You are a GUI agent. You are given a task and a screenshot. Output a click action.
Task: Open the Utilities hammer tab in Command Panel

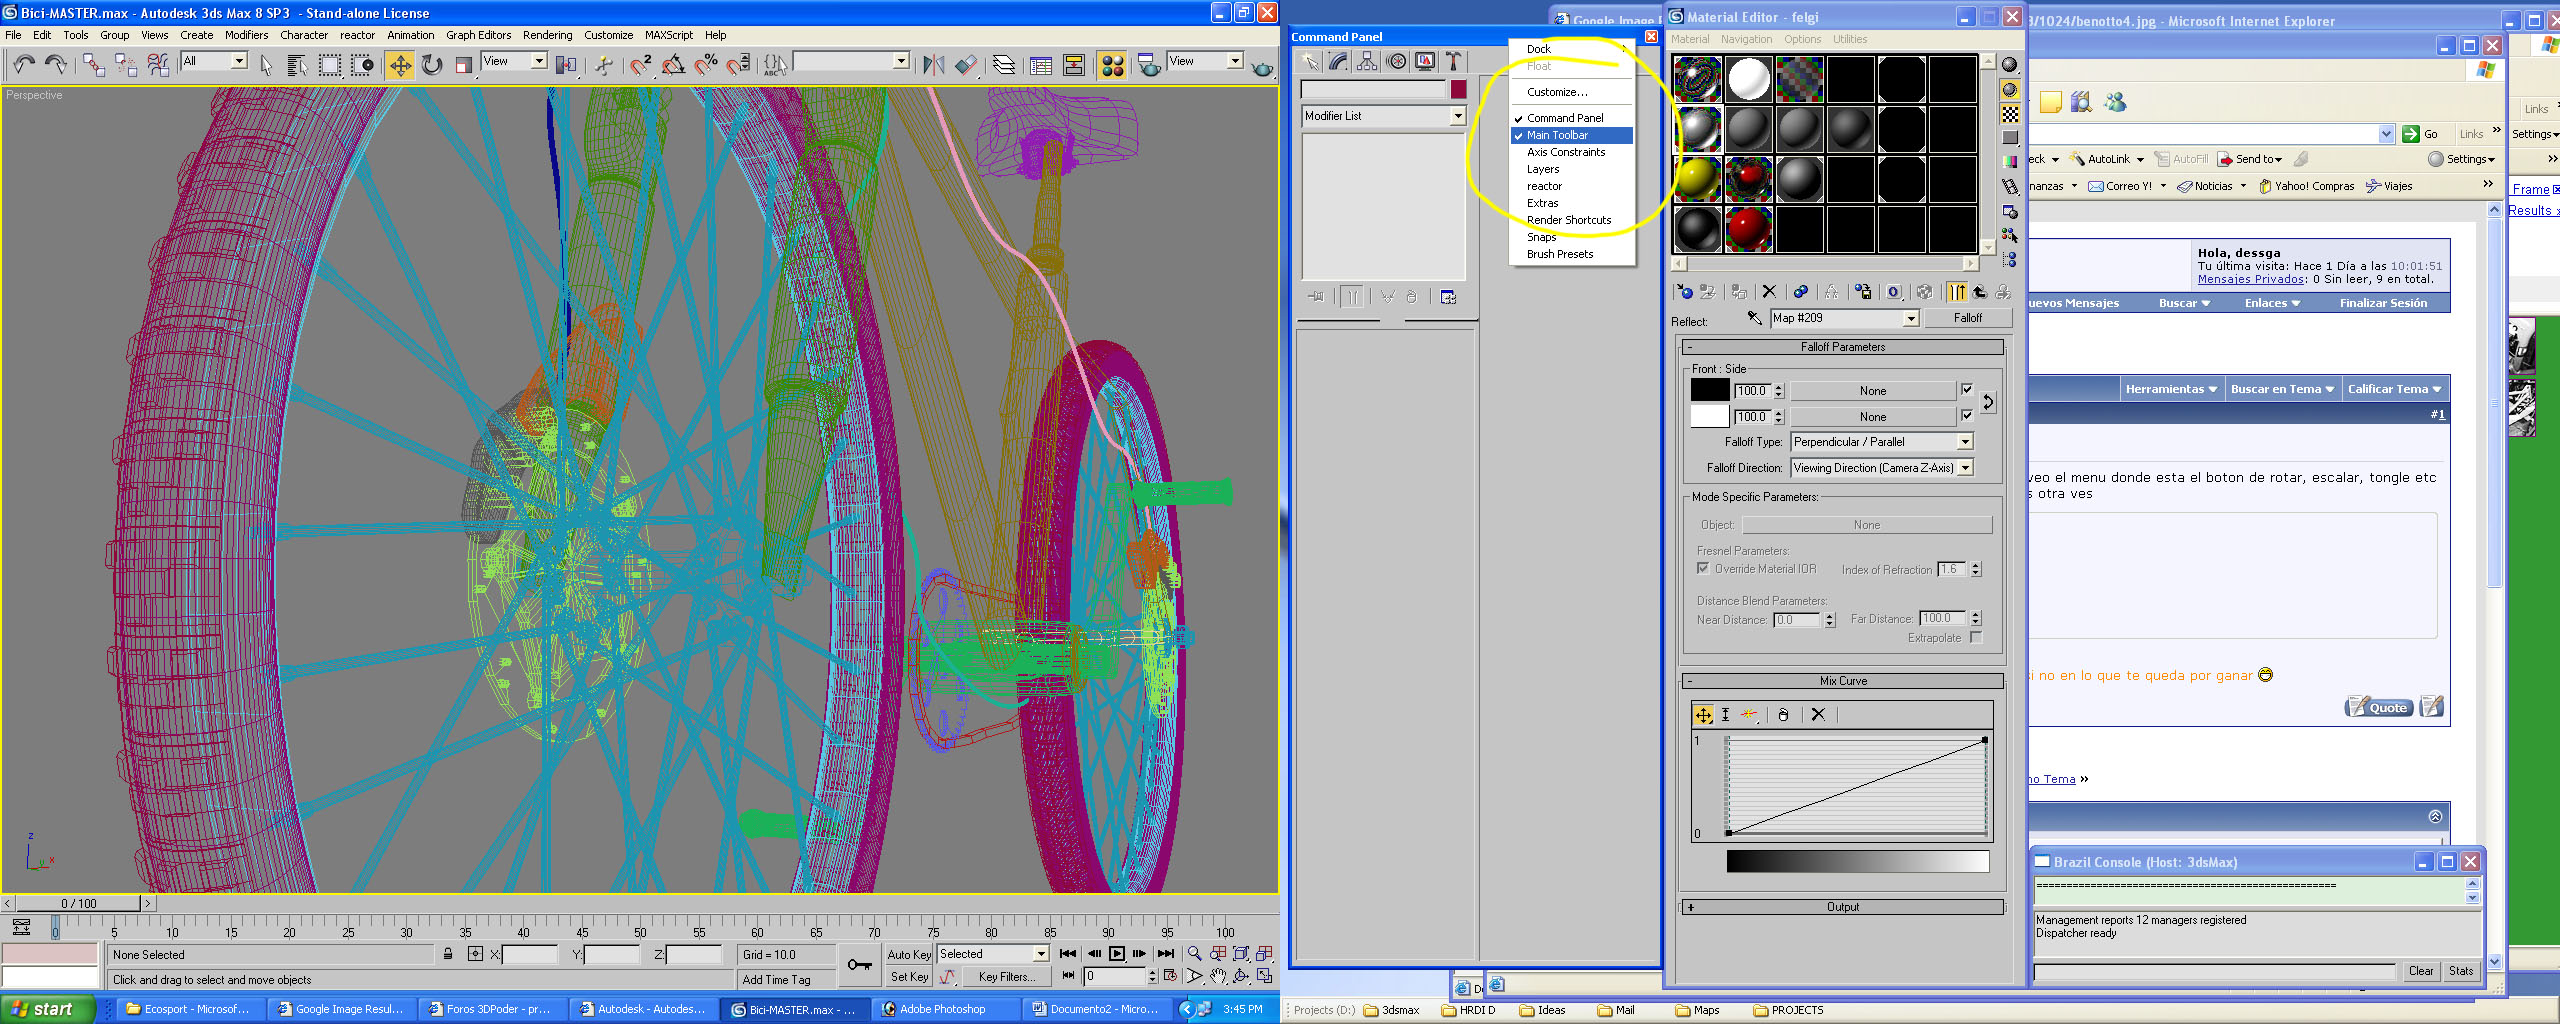[1454, 61]
